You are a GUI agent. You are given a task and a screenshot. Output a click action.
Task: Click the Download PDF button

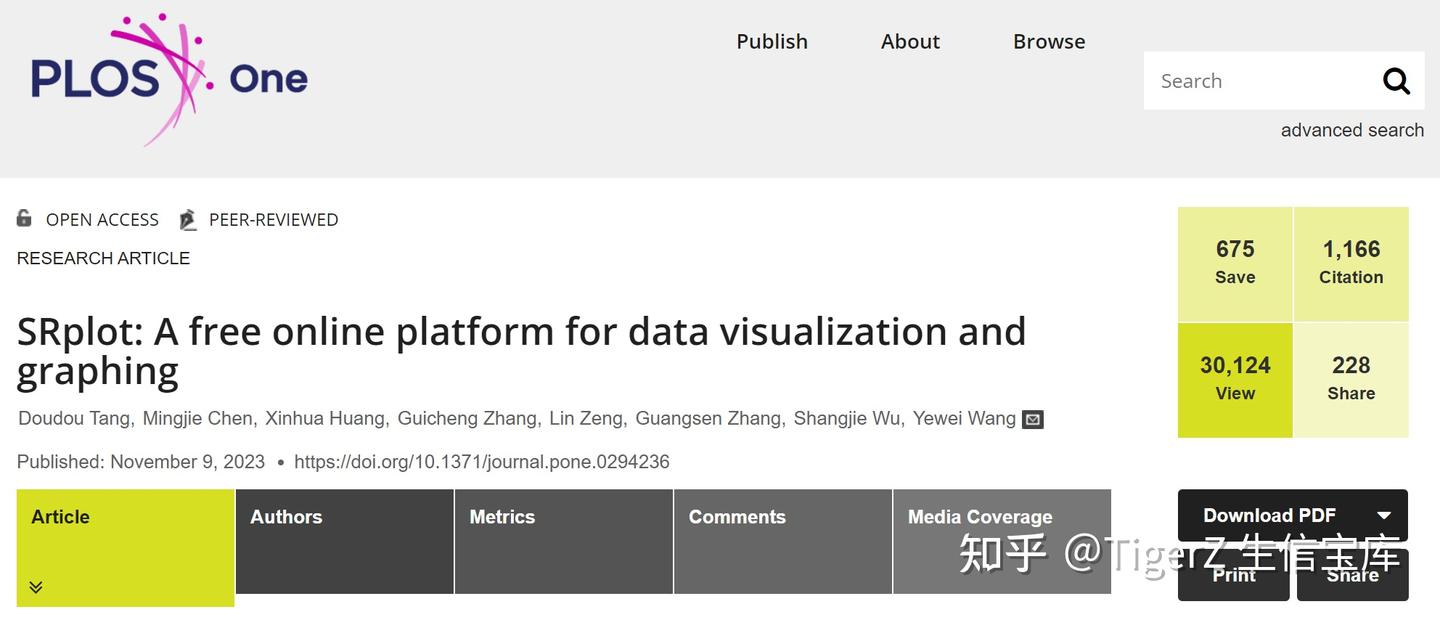pos(1267,515)
